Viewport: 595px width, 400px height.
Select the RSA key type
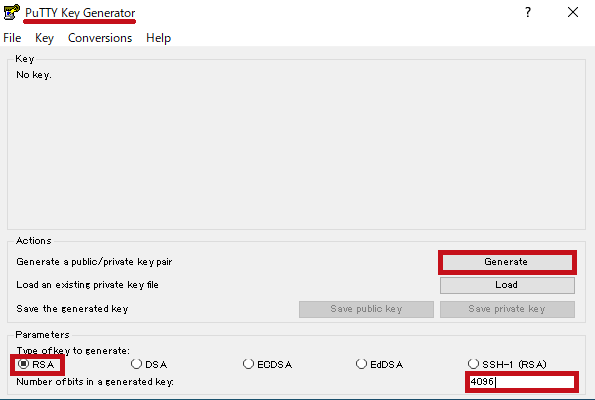click(36, 364)
